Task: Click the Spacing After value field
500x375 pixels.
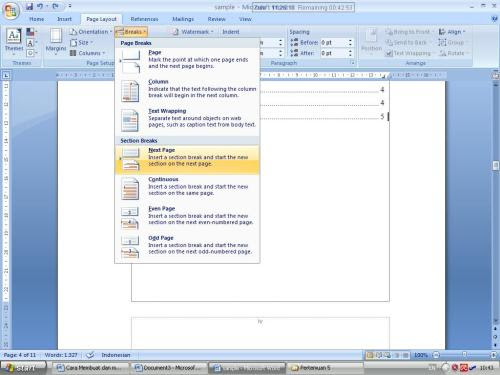Action: click(334, 53)
